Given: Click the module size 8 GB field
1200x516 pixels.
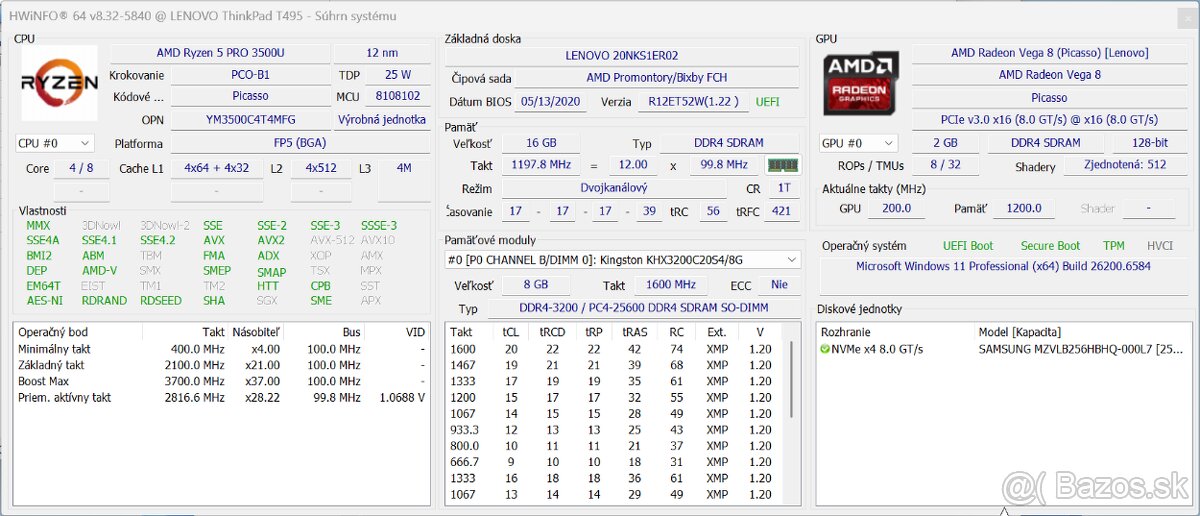Looking at the screenshot, I should coord(536,285).
